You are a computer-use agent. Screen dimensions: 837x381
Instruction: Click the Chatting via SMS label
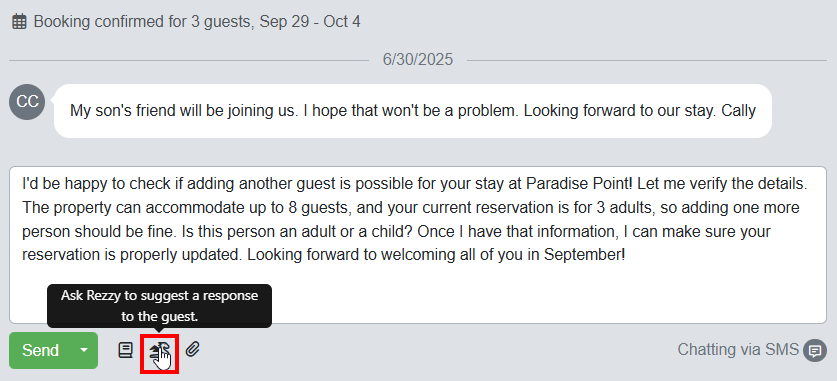click(x=738, y=350)
